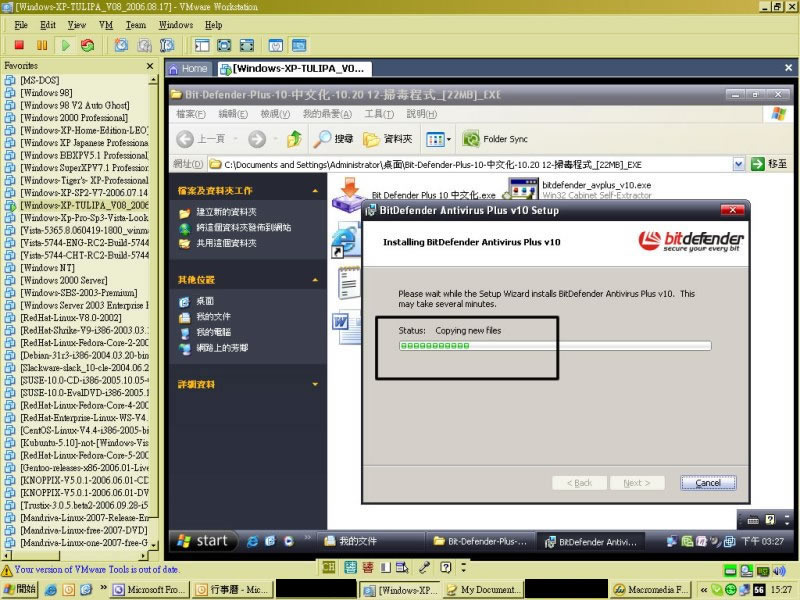Expand the 詳細資料 panel

[315, 384]
